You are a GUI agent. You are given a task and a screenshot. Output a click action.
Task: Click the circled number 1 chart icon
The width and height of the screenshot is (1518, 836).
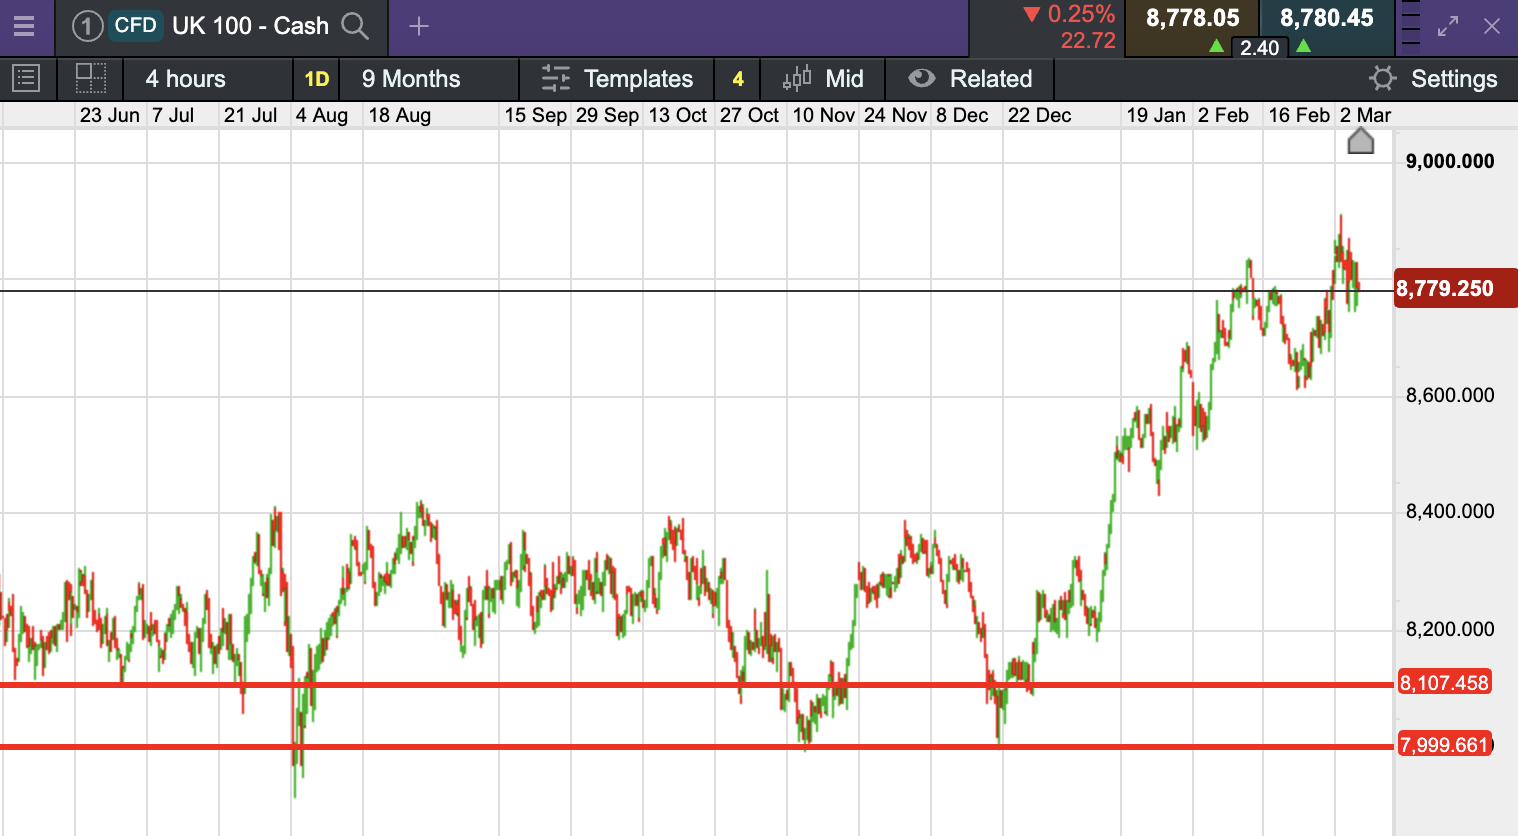(x=87, y=26)
